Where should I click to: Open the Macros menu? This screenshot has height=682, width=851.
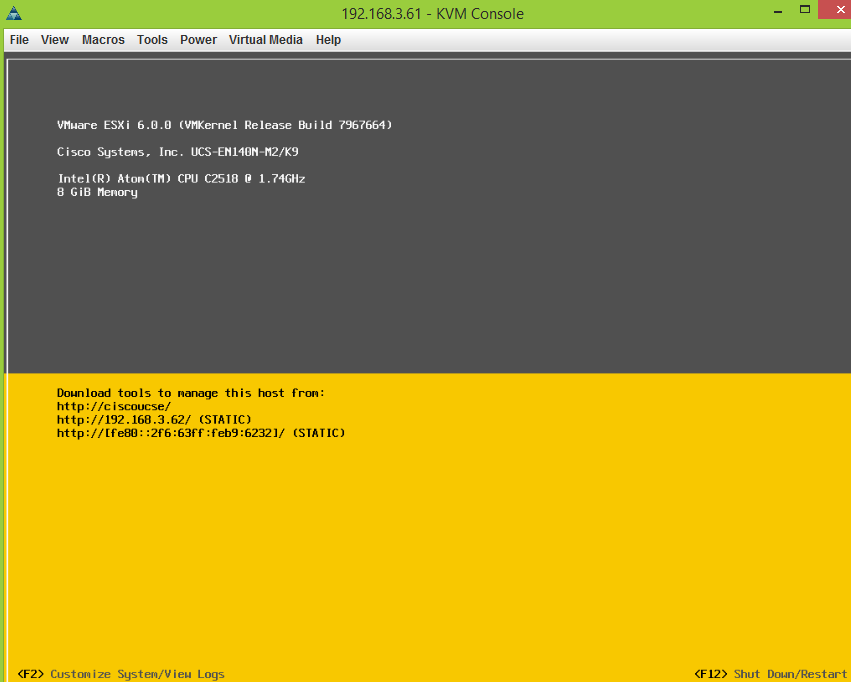coord(103,40)
